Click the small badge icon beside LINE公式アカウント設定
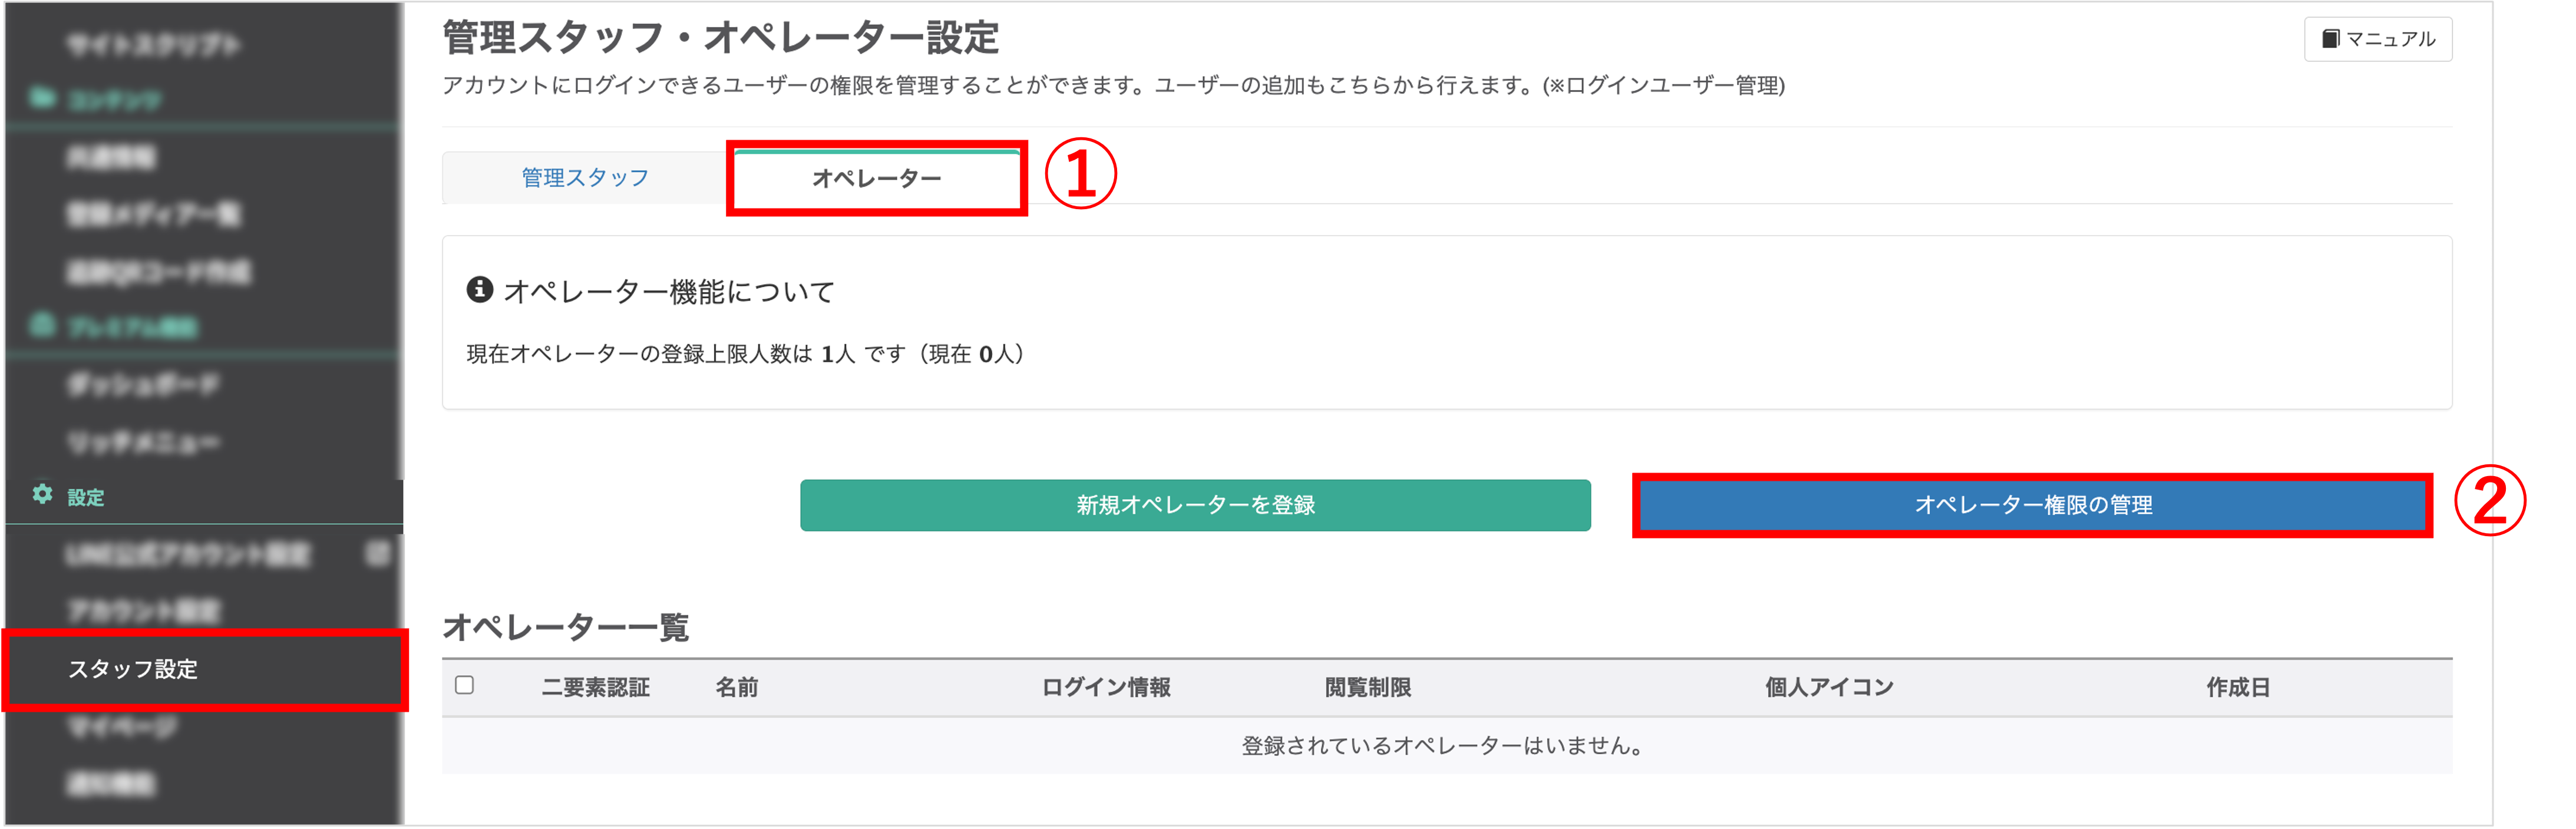 (378, 553)
